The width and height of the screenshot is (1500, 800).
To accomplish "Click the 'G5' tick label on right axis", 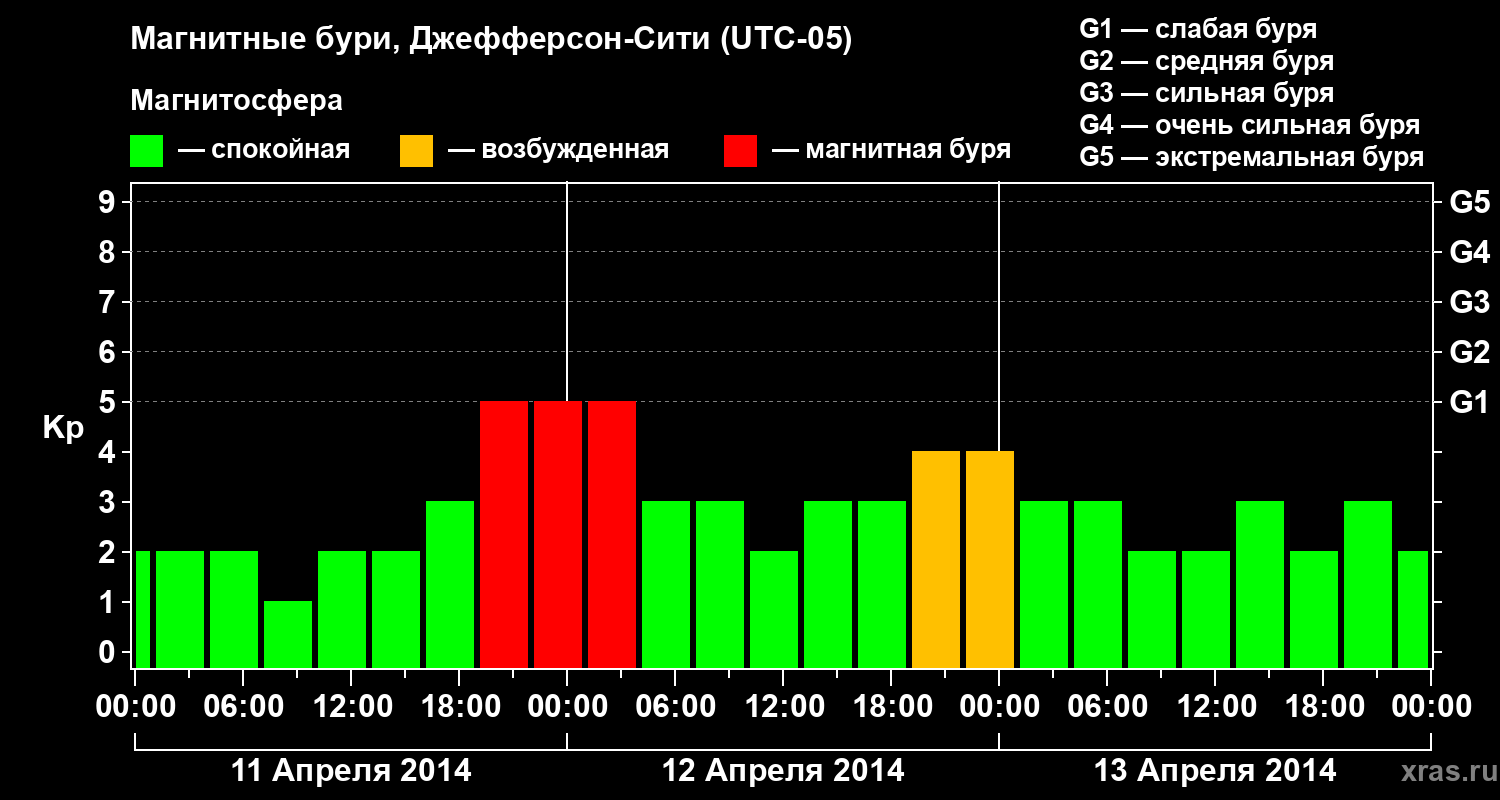I will (x=1470, y=202).
